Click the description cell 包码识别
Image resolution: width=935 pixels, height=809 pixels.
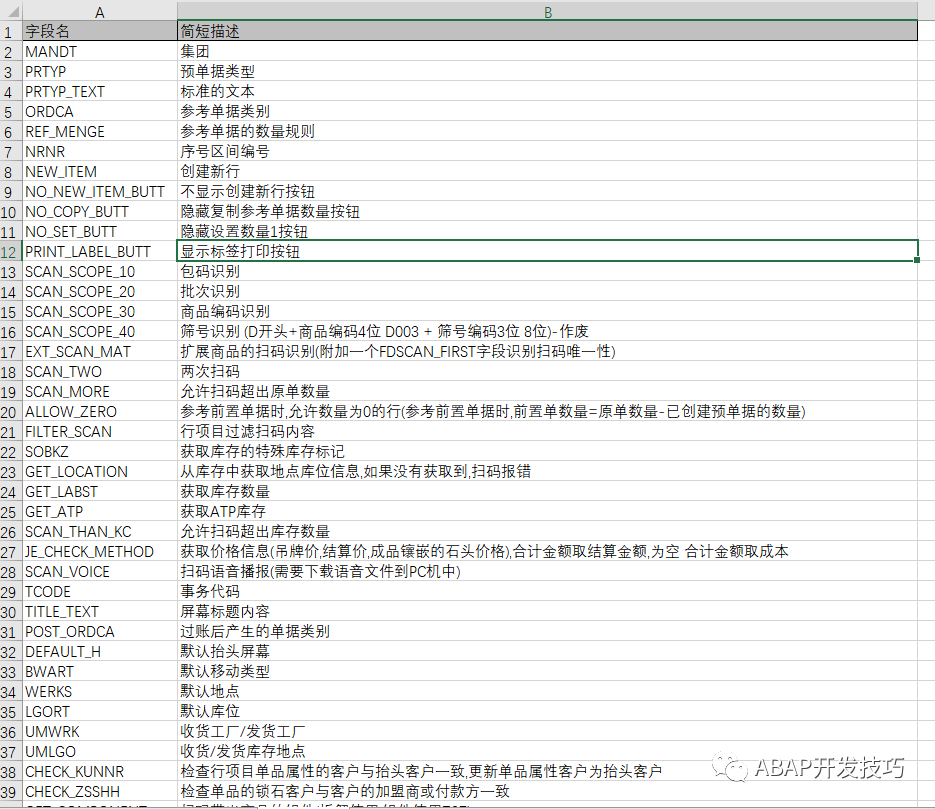[547, 271]
